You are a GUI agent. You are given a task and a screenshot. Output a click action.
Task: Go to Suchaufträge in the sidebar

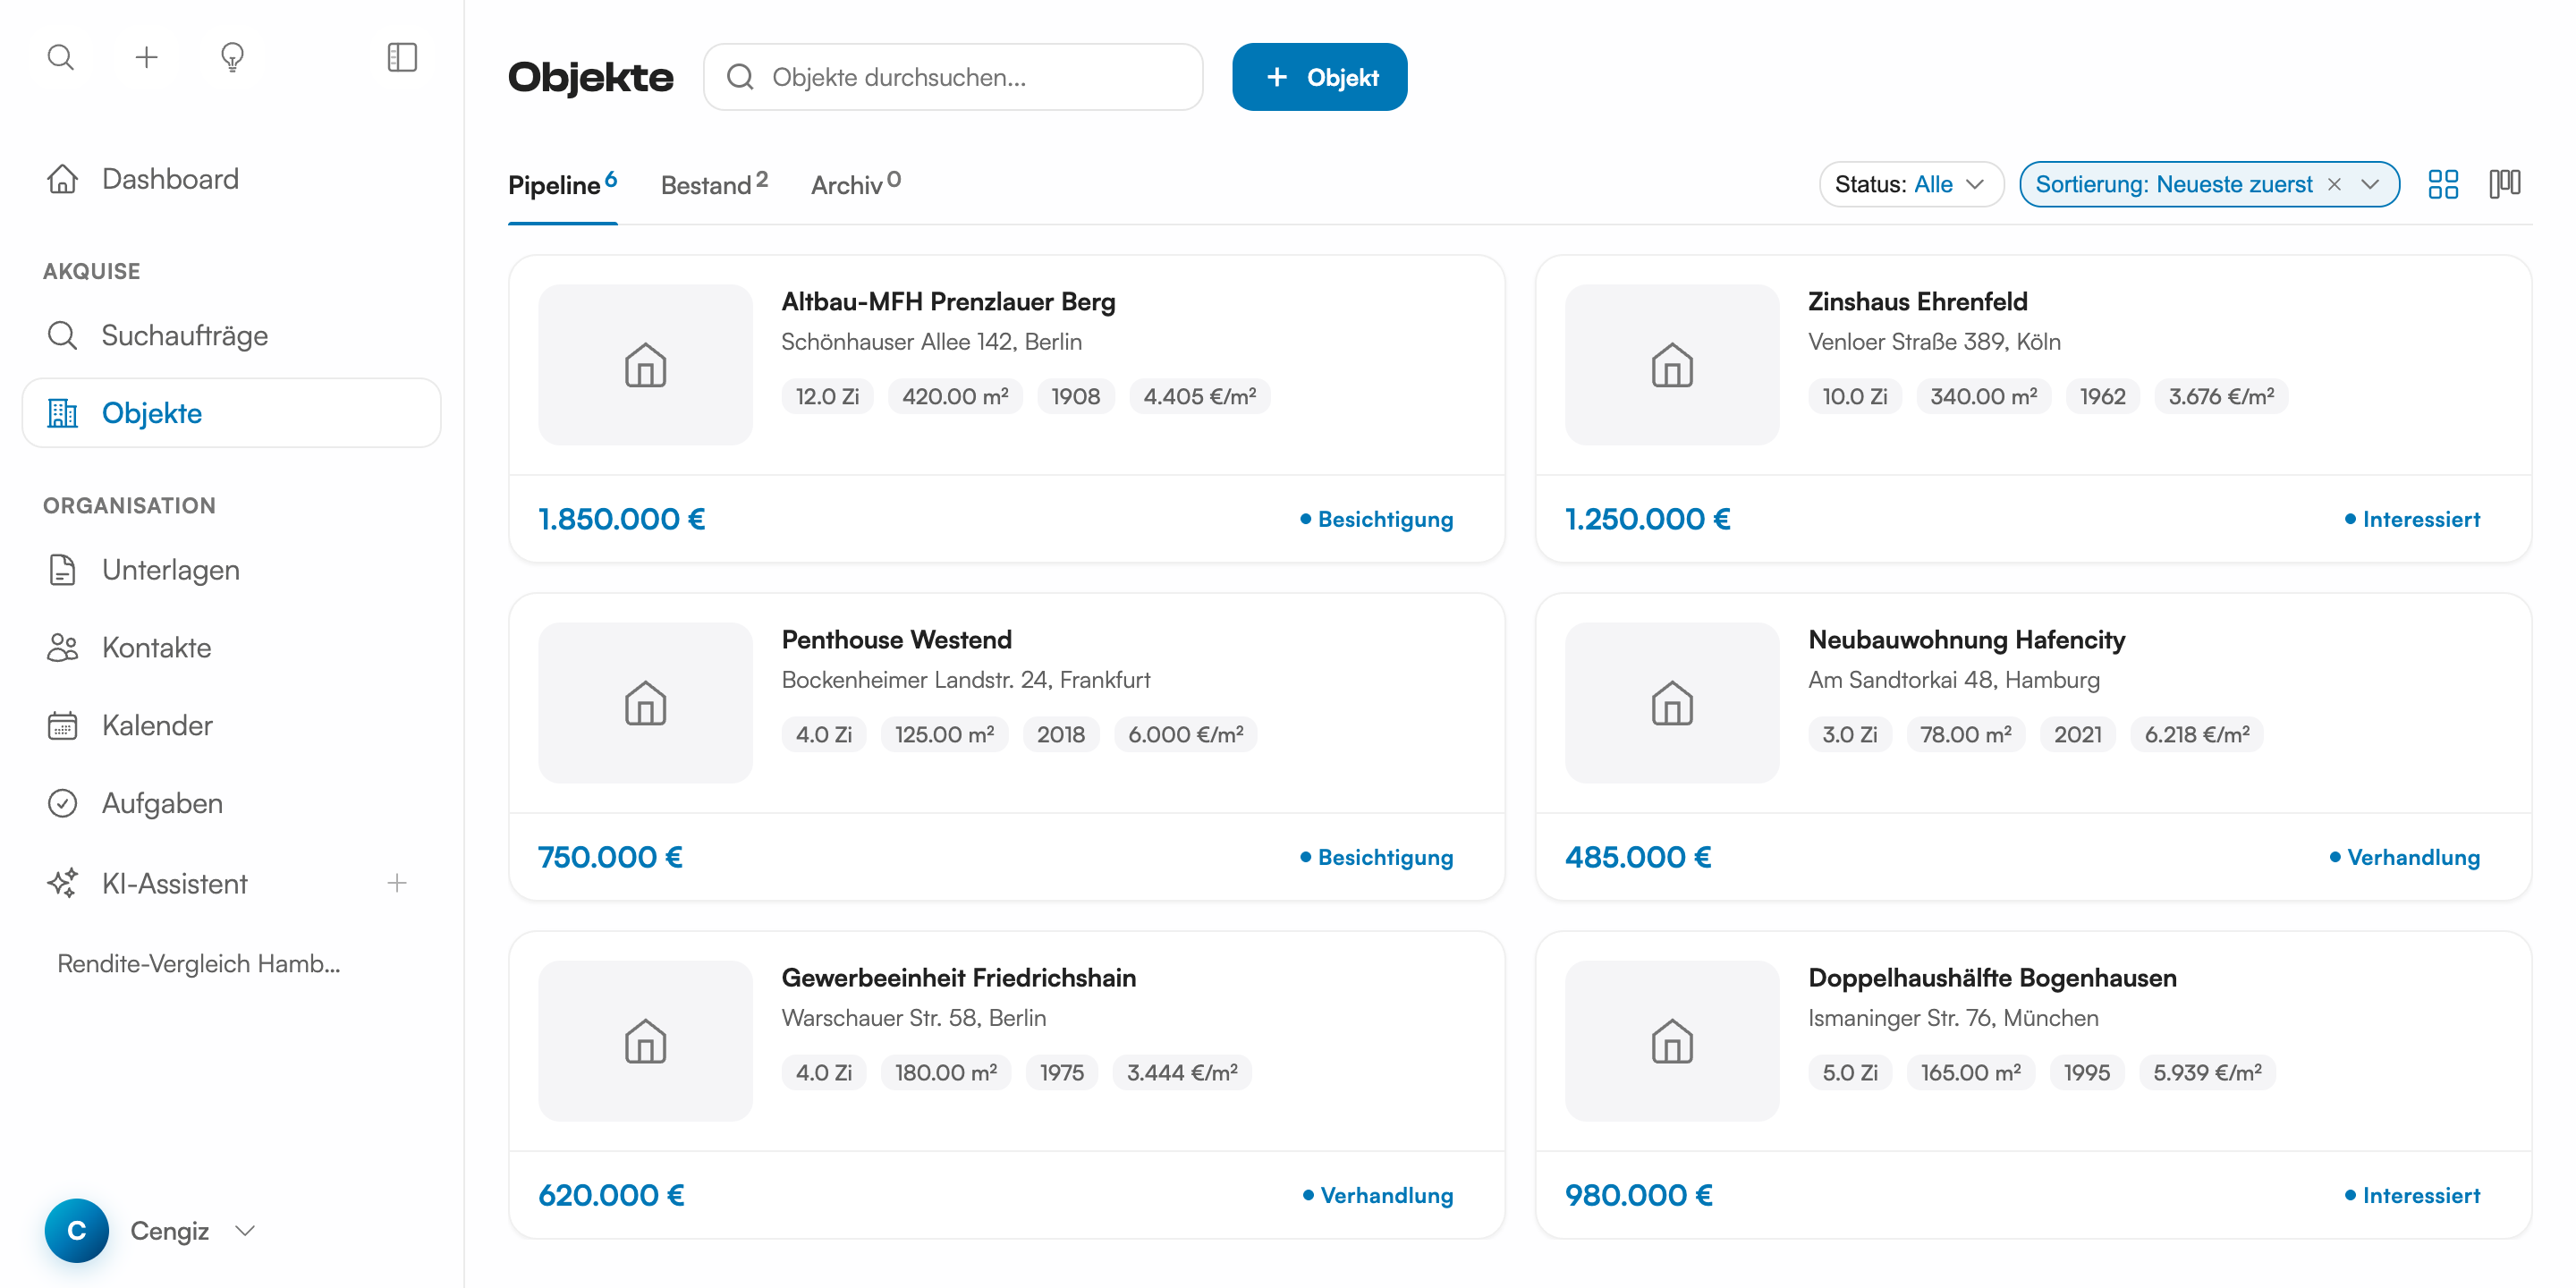pyautogui.click(x=184, y=335)
